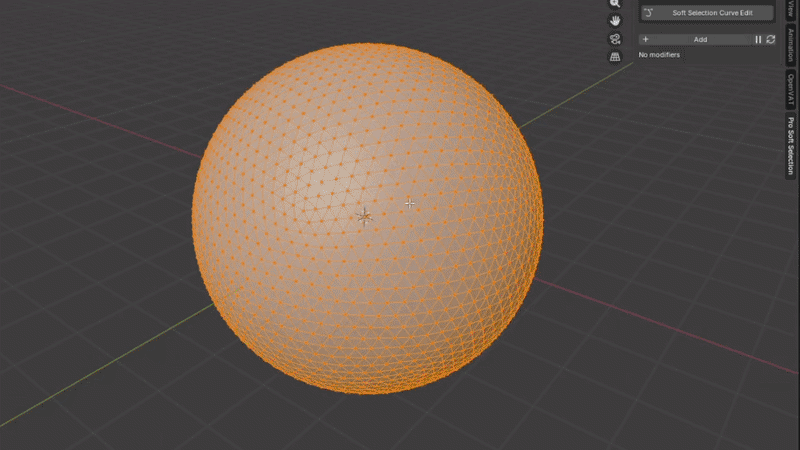Open the Animation sidebar tab

pos(790,45)
